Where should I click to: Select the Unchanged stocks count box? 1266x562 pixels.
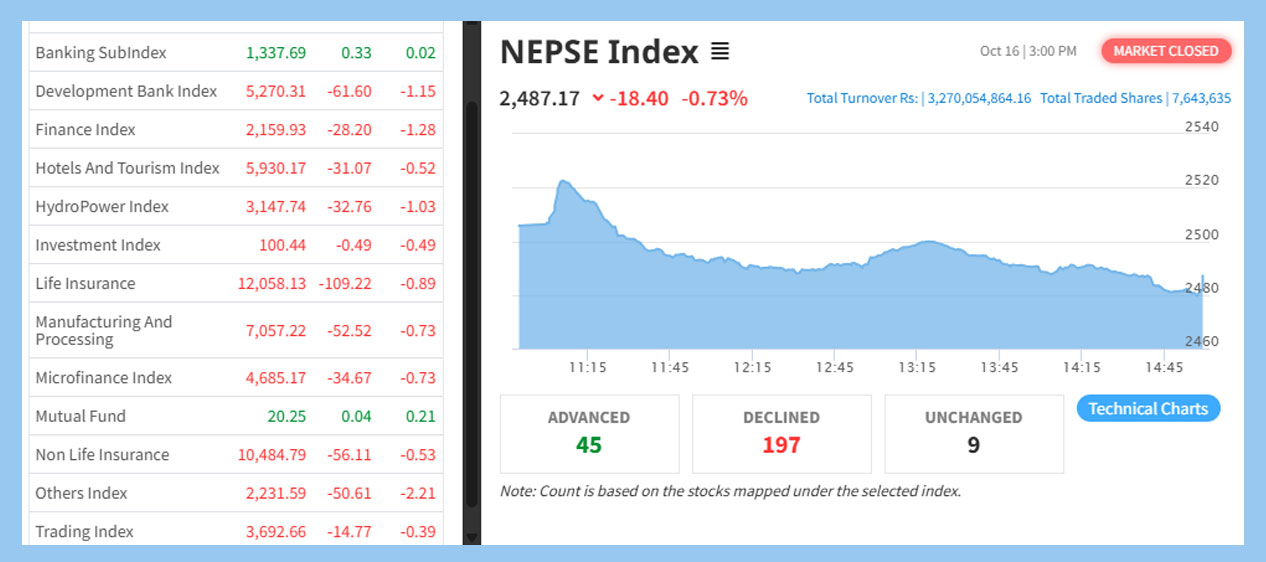[973, 433]
